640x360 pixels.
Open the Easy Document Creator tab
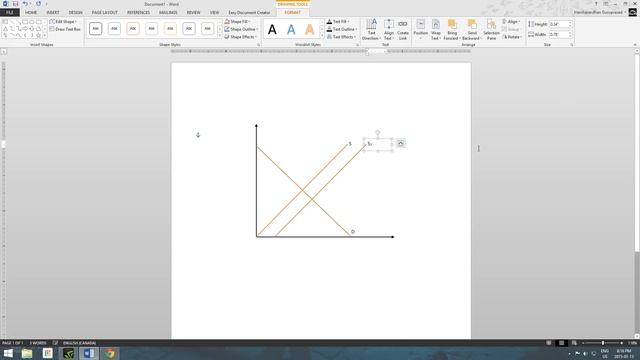249,12
